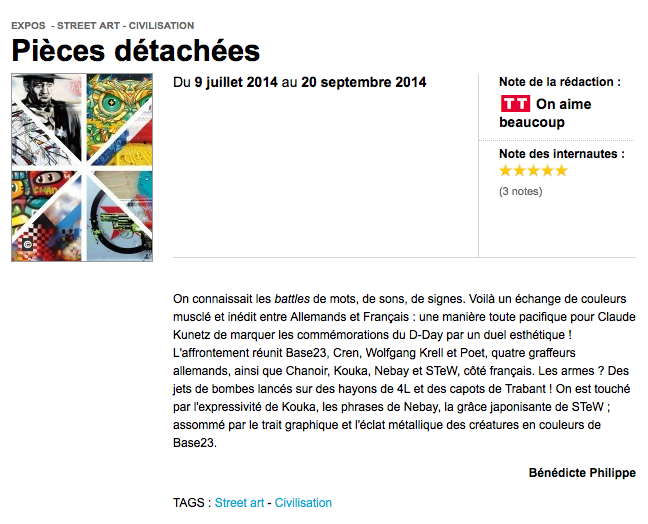
Task: Rate with the second yellow star
Action: pos(519,171)
